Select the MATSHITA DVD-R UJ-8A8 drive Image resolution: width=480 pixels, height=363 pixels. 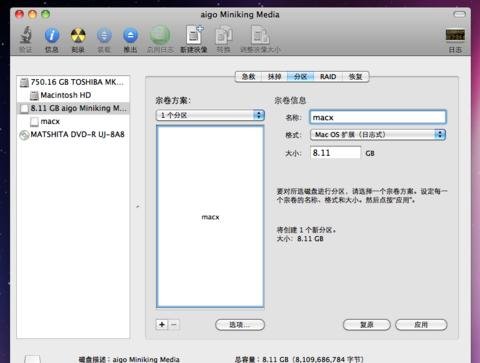click(73, 134)
